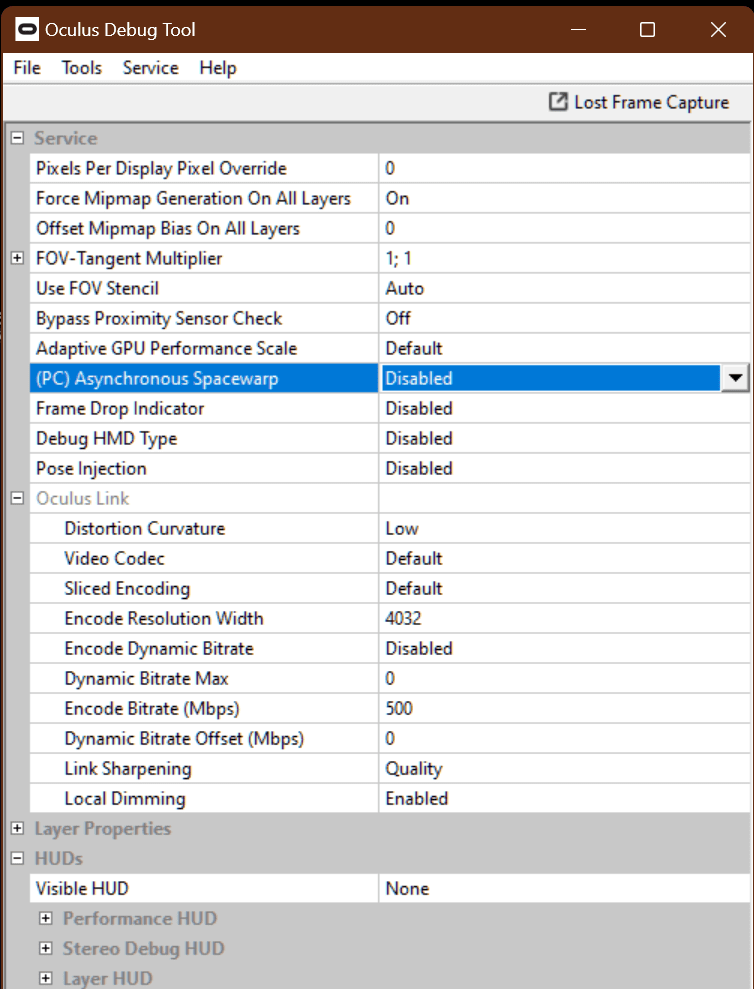Edit Offset Mipmap Bias value
This screenshot has width=754, height=989.
(x=564, y=228)
